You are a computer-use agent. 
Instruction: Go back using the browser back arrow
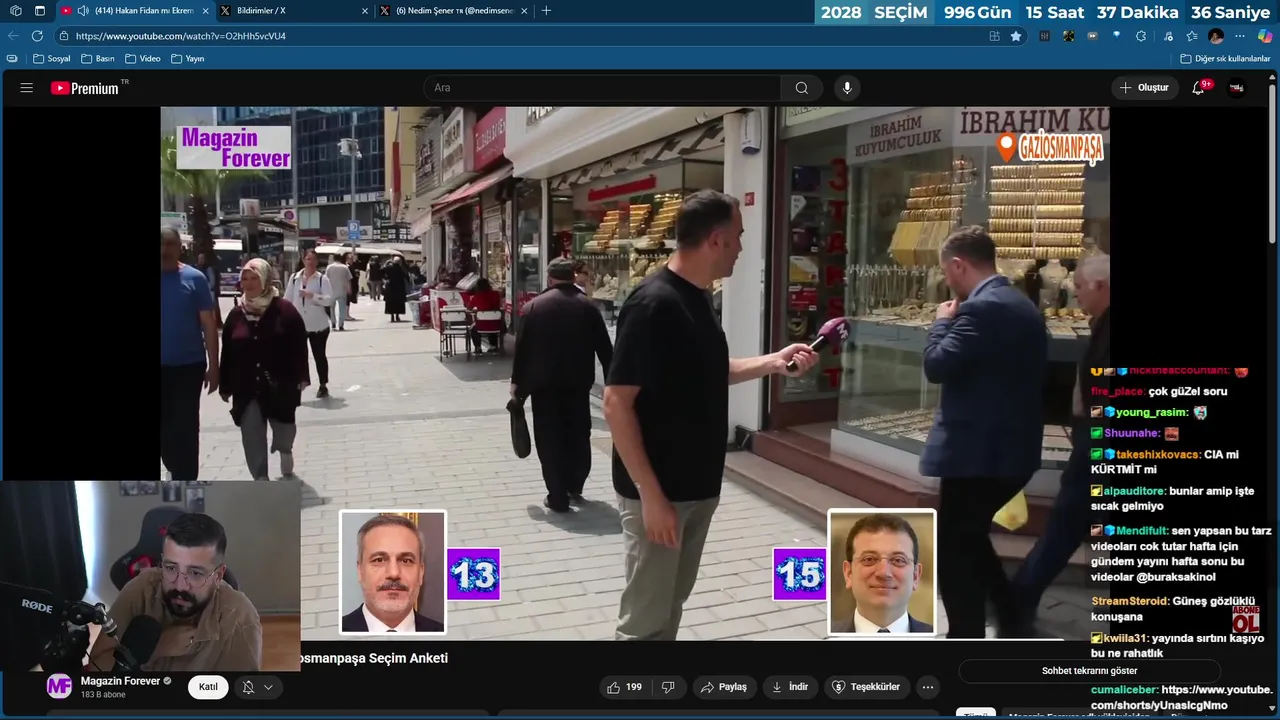pyautogui.click(x=13, y=36)
